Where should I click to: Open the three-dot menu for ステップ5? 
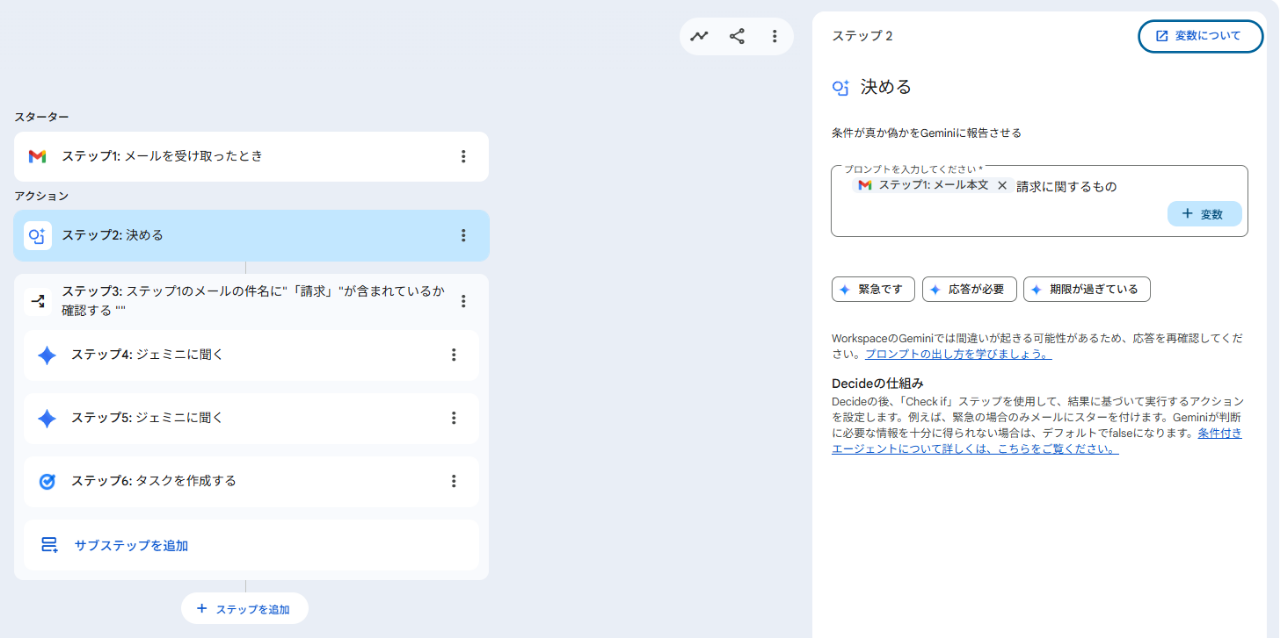pyautogui.click(x=453, y=418)
